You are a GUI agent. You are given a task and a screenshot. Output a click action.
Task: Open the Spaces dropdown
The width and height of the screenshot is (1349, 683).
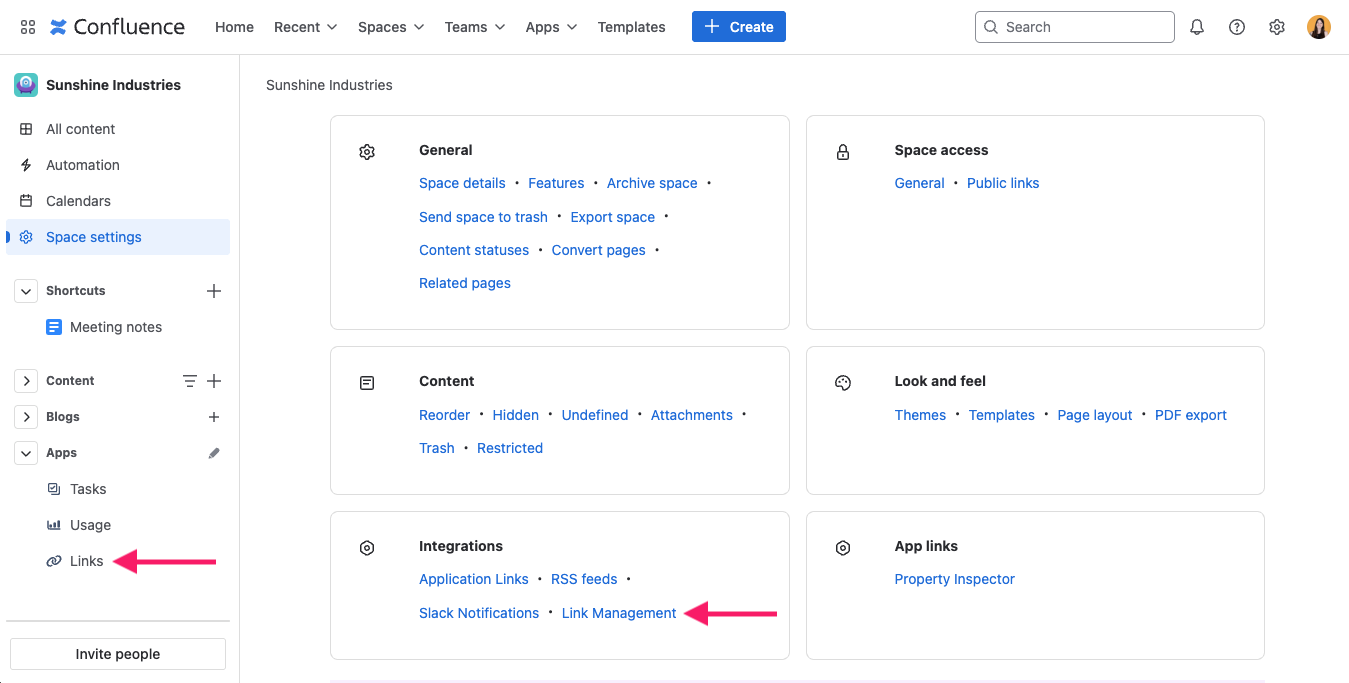390,27
